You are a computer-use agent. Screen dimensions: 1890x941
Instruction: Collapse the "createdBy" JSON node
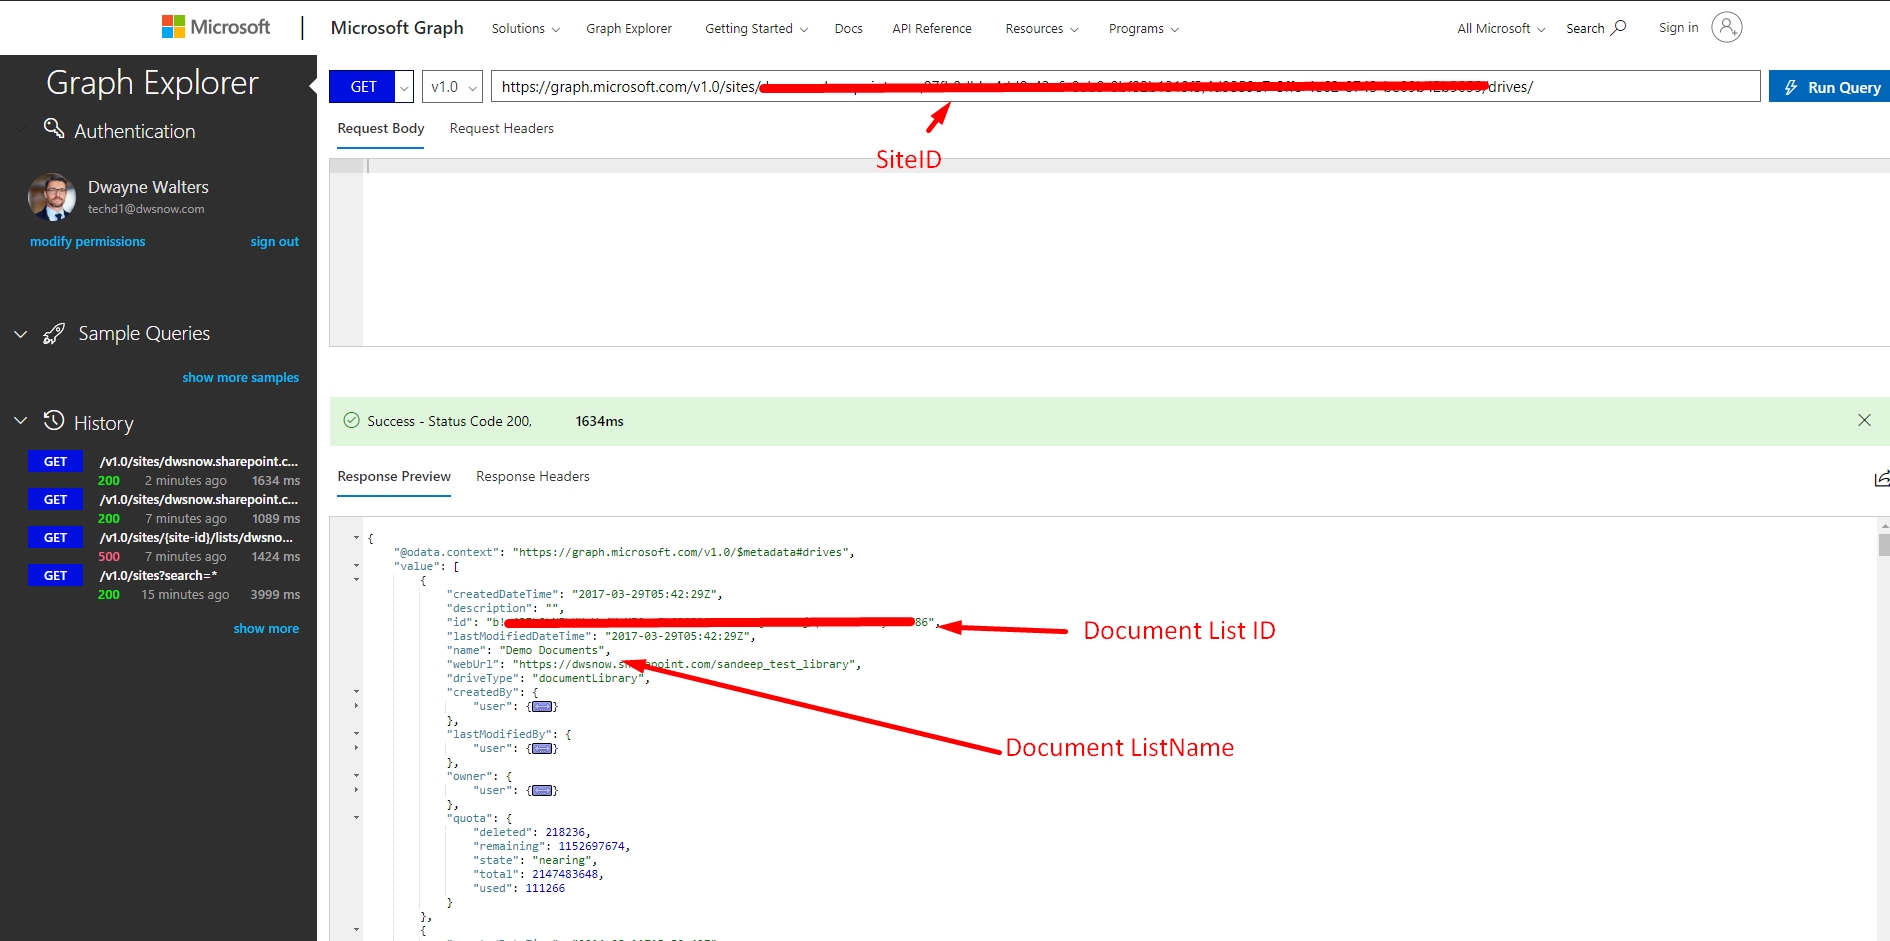tap(356, 692)
